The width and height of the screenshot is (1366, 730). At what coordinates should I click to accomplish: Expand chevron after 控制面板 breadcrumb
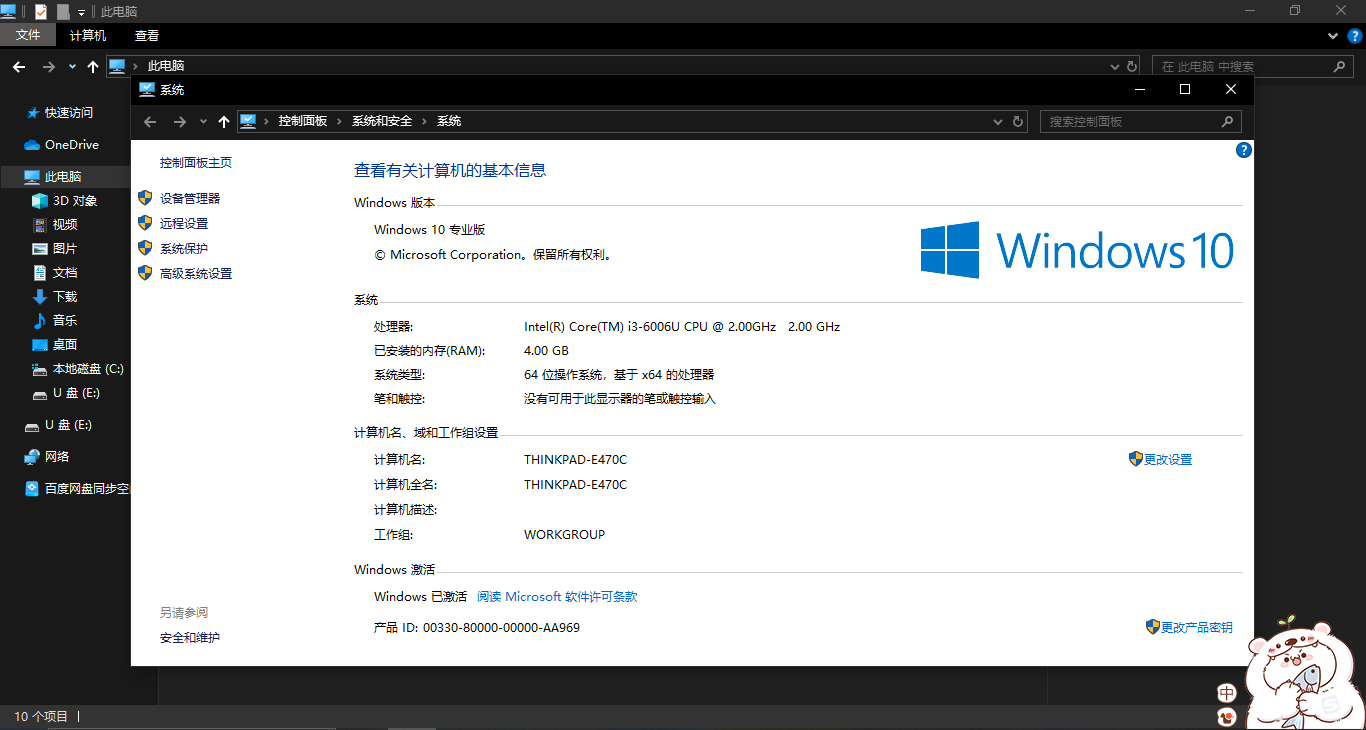[x=340, y=122]
